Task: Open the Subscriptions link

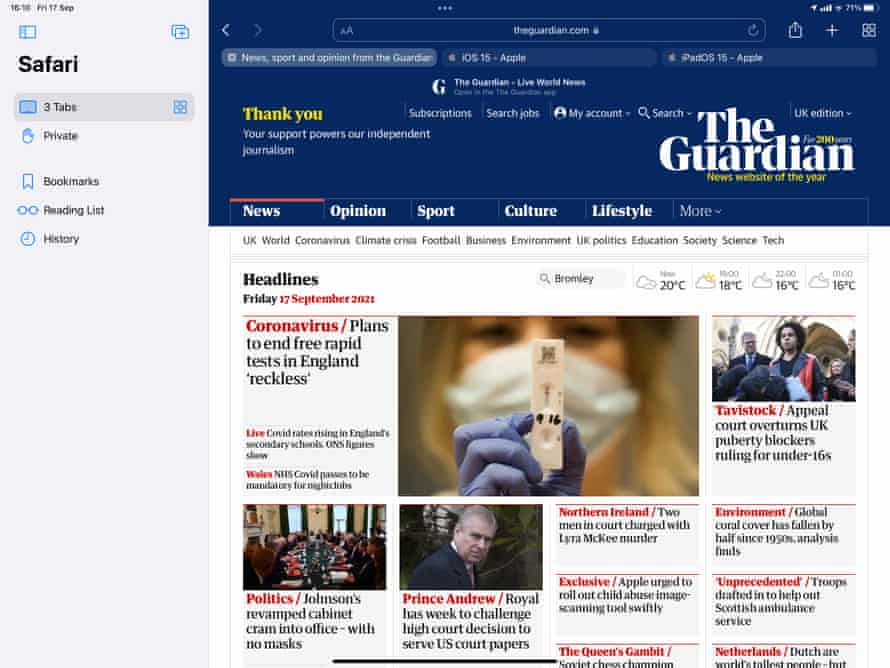Action: point(440,113)
